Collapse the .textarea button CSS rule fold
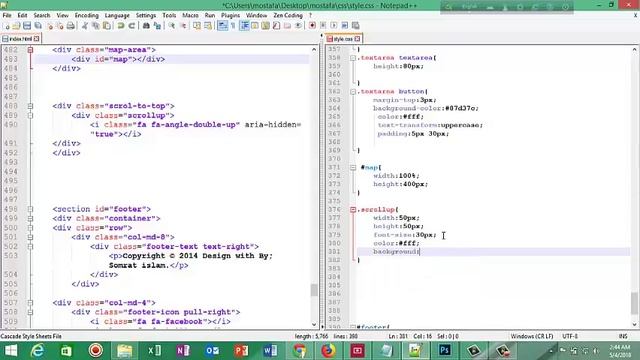This screenshot has height=360, width=640. pyautogui.click(x=353, y=92)
